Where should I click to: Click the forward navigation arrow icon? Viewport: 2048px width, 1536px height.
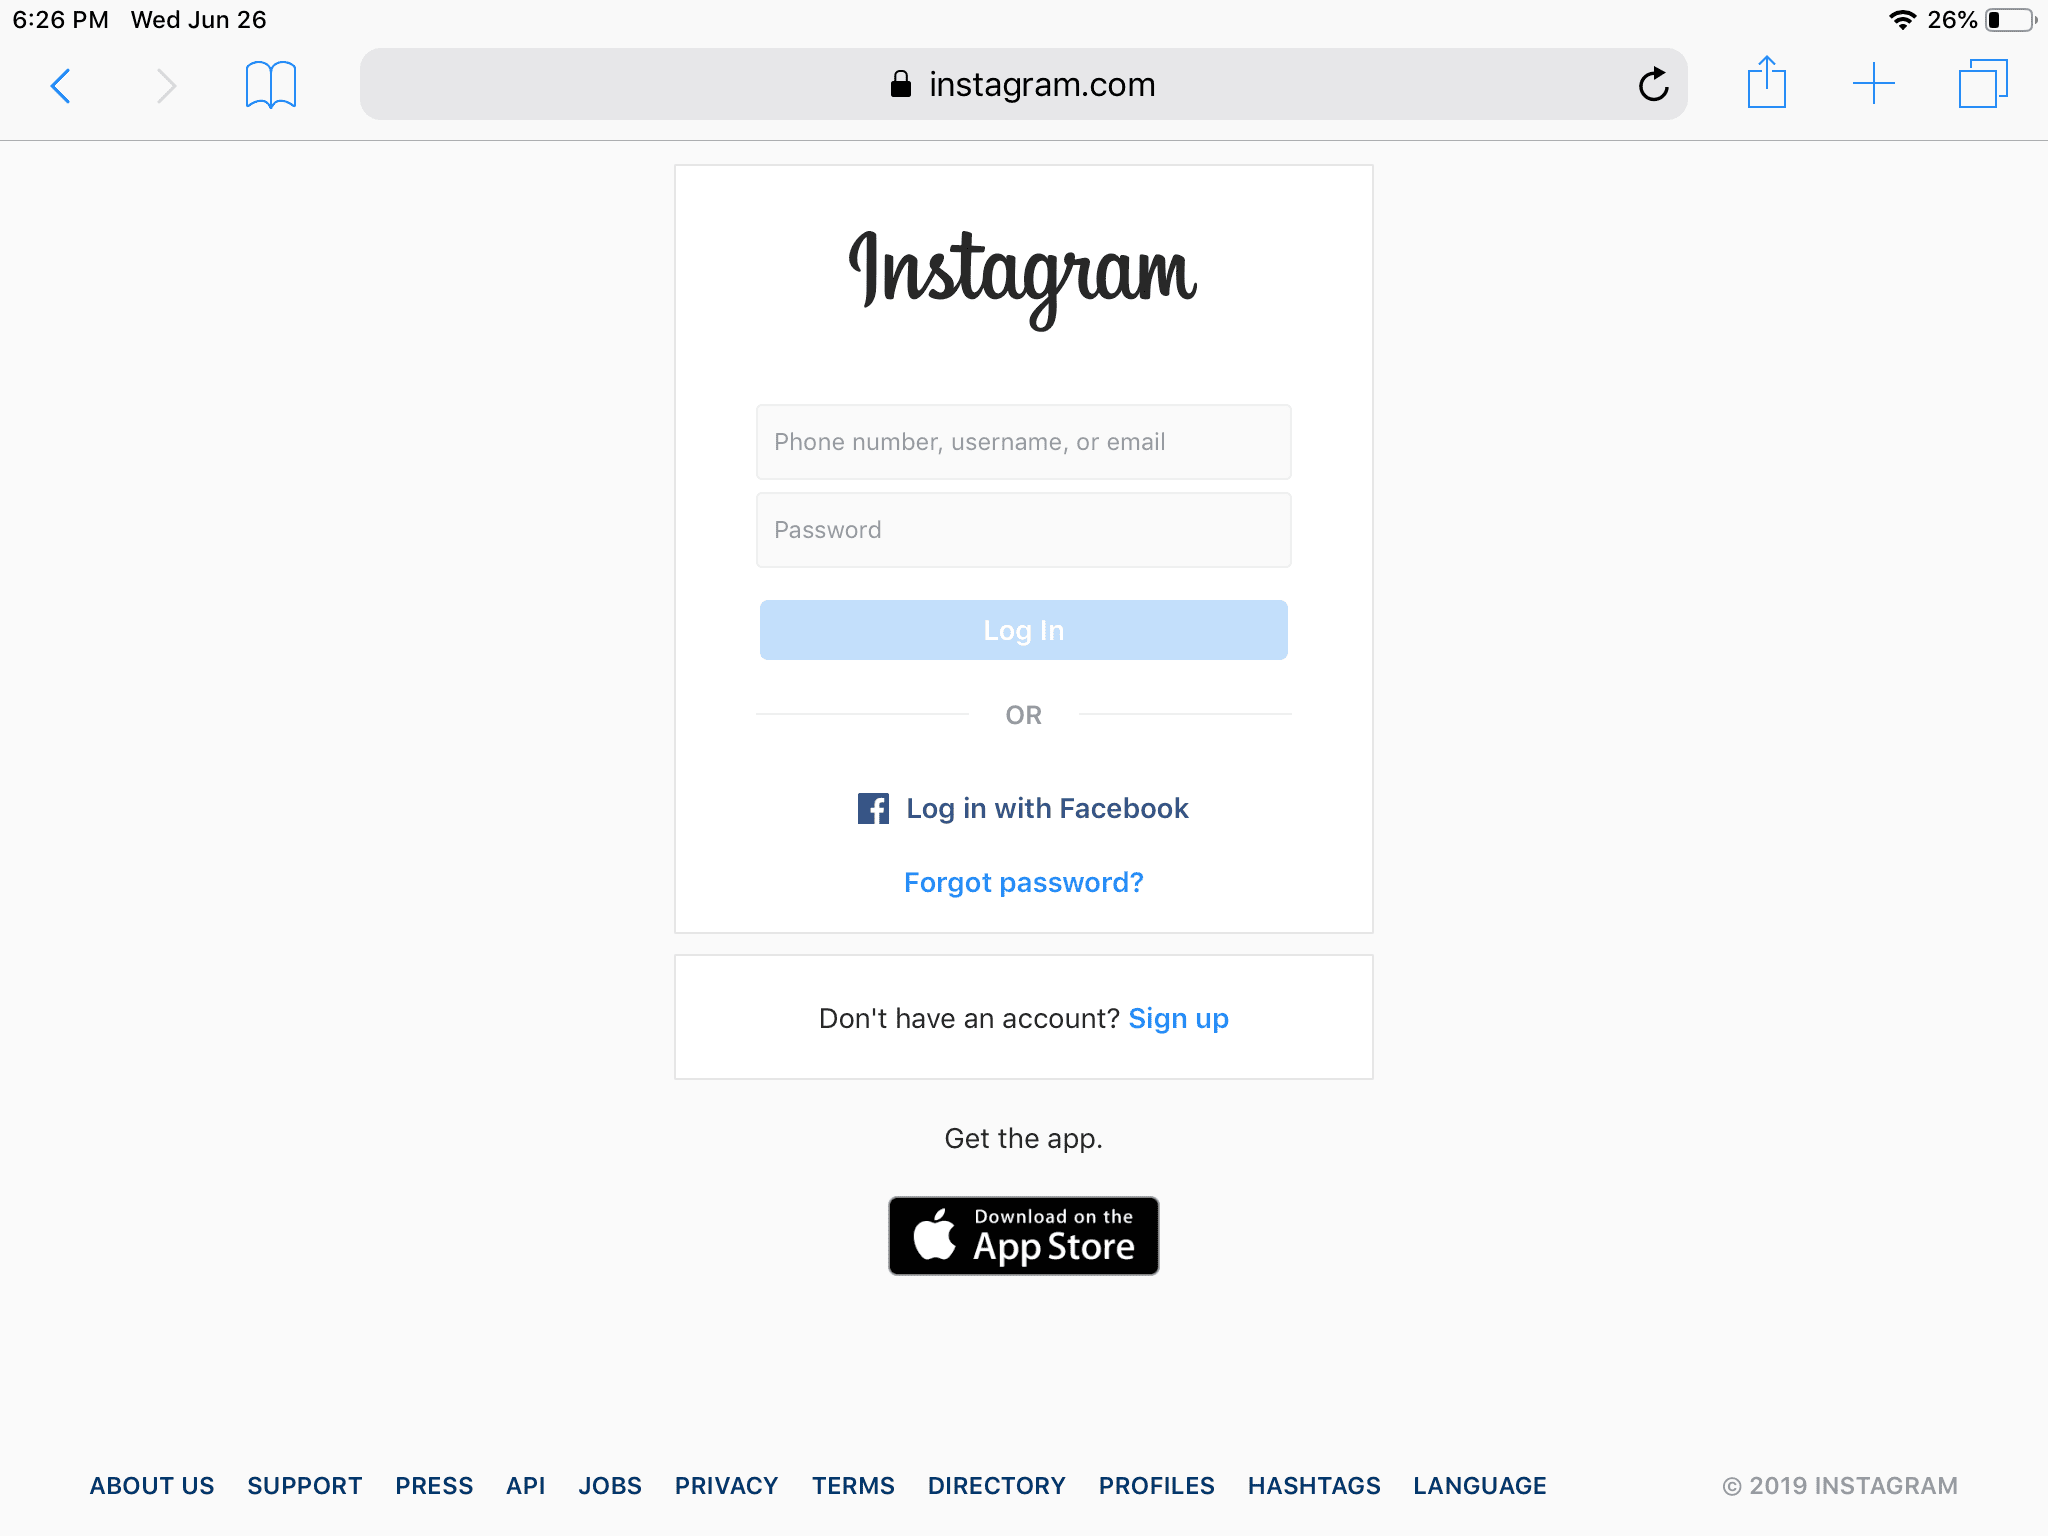coord(161,84)
